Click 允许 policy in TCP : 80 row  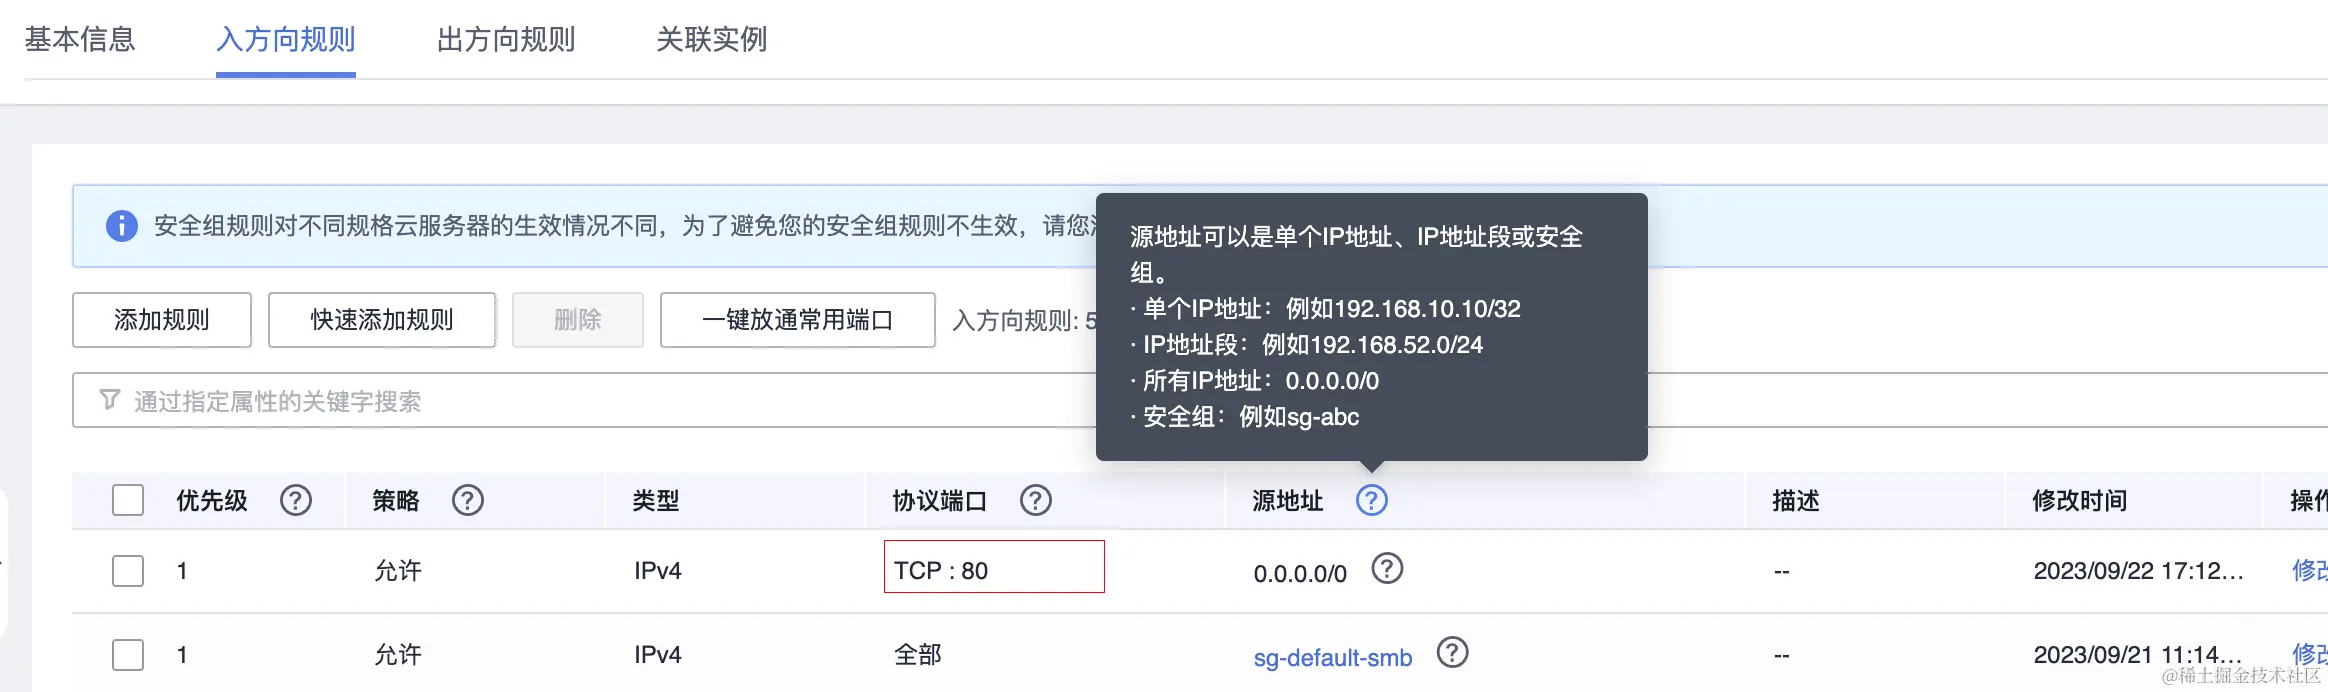point(398,571)
